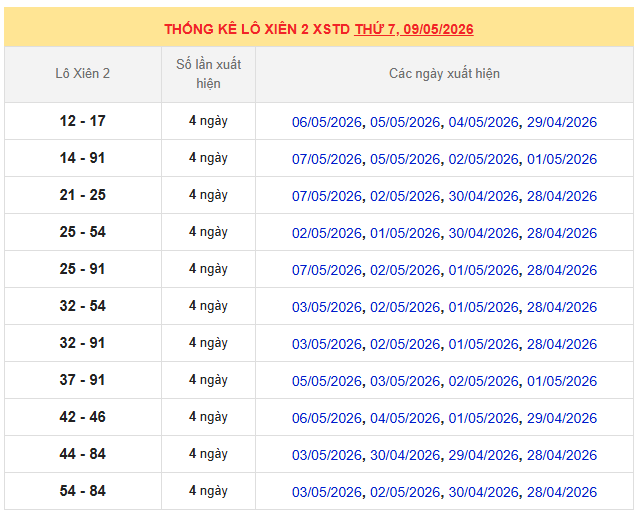Open 01/05/2026 in the 42 - 46 row
Image resolution: width=638 pixels, height=519 pixels.
[x=483, y=418]
